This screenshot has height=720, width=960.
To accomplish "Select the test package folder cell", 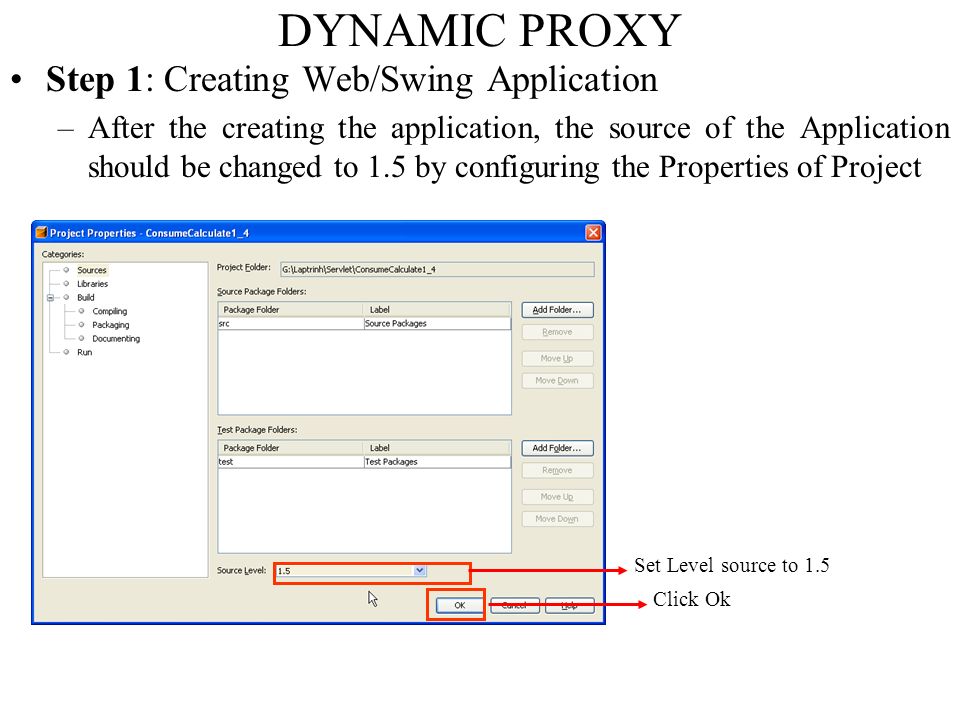I will 291,462.
